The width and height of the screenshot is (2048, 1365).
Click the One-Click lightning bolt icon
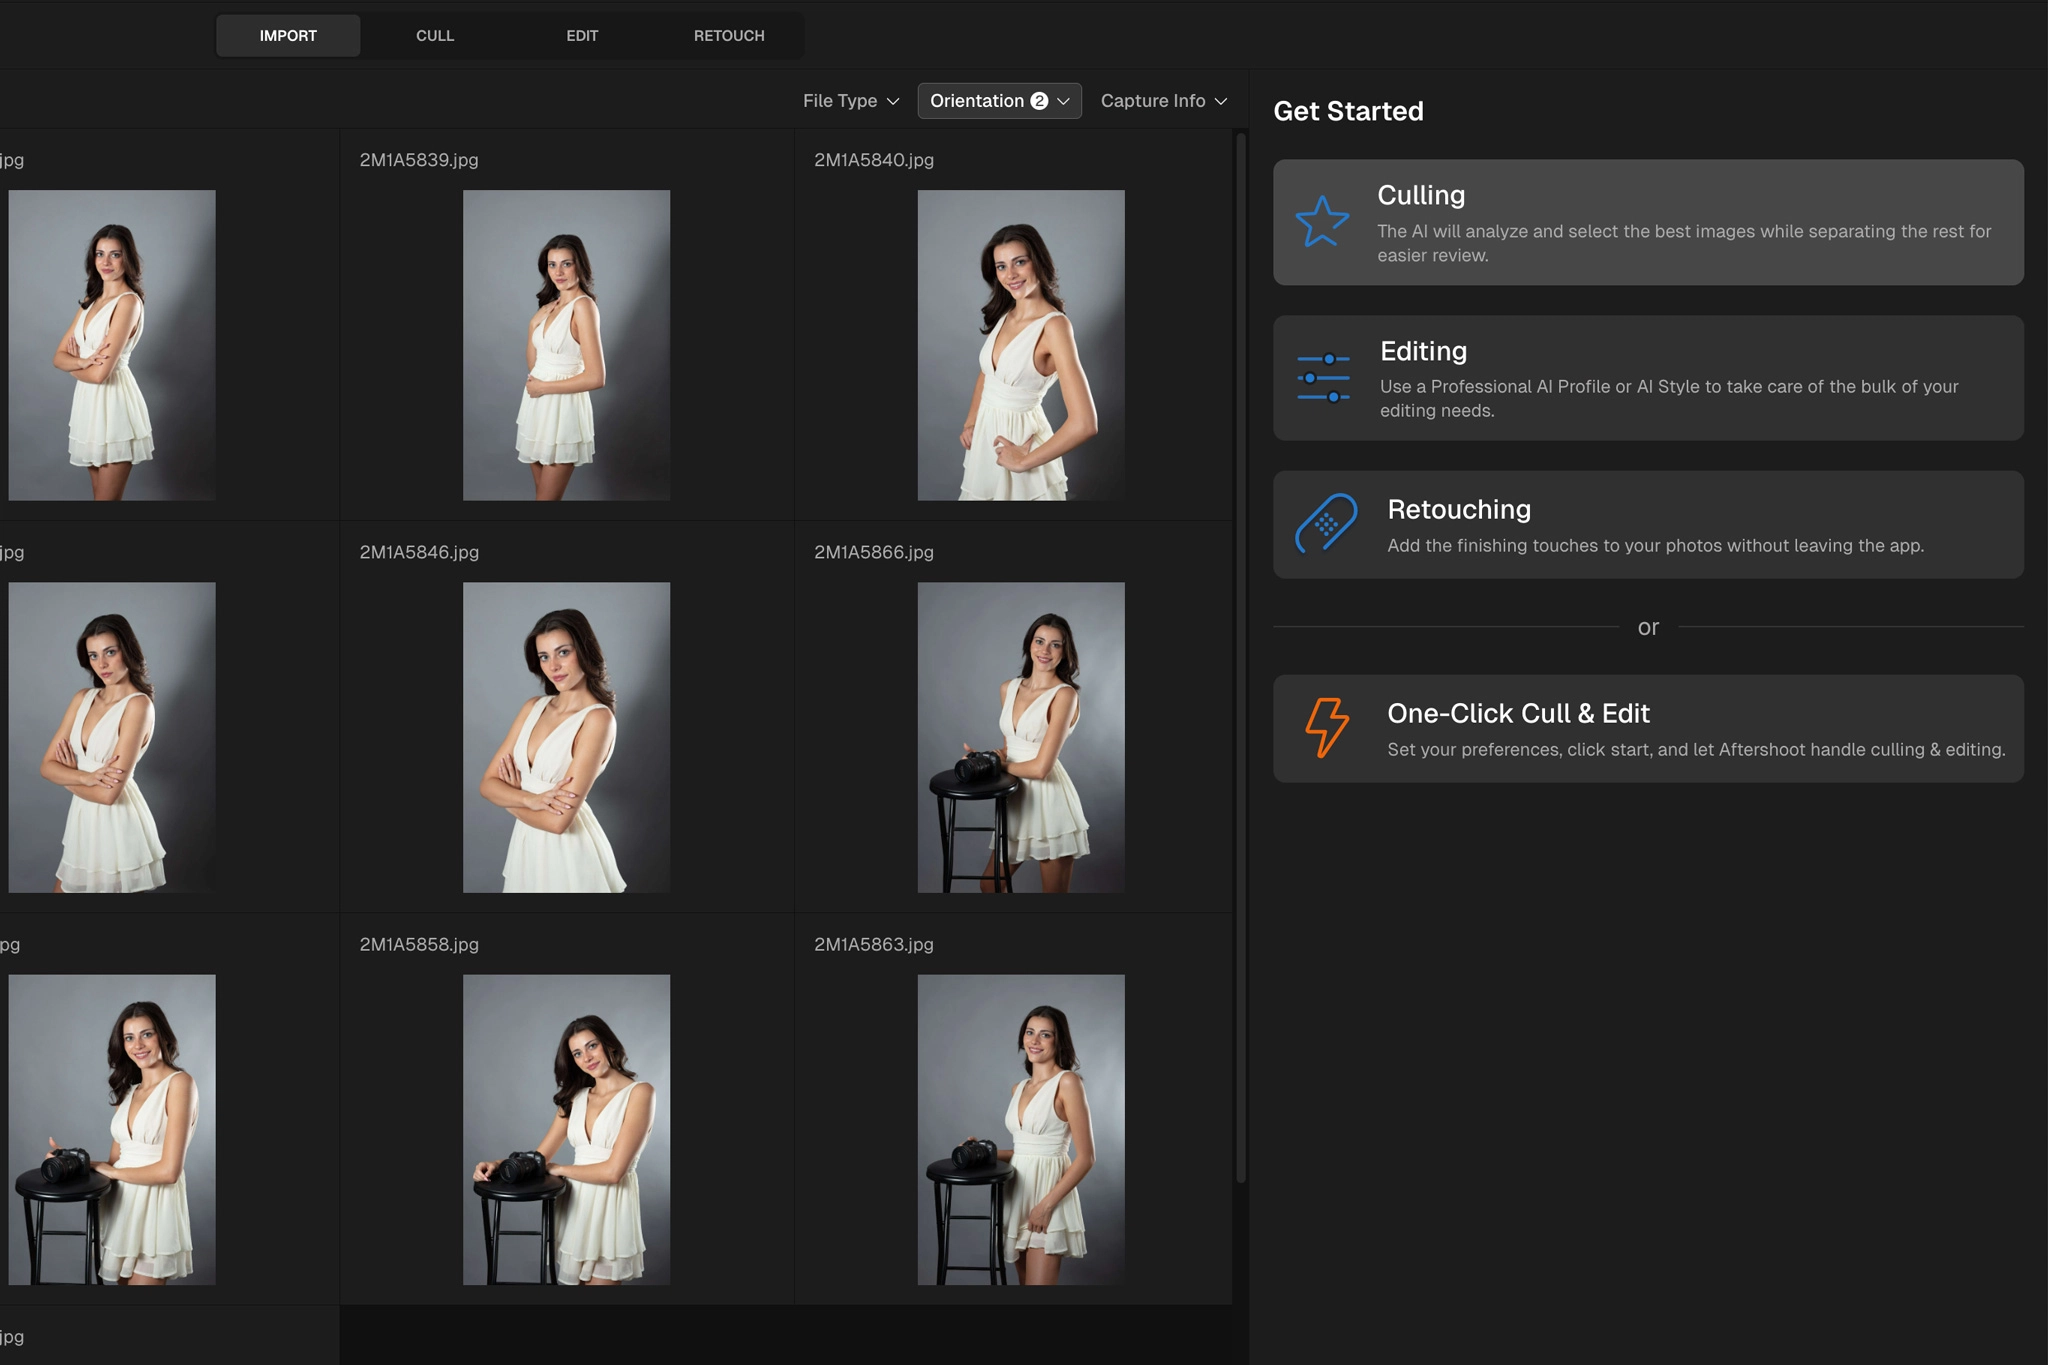tap(1327, 727)
